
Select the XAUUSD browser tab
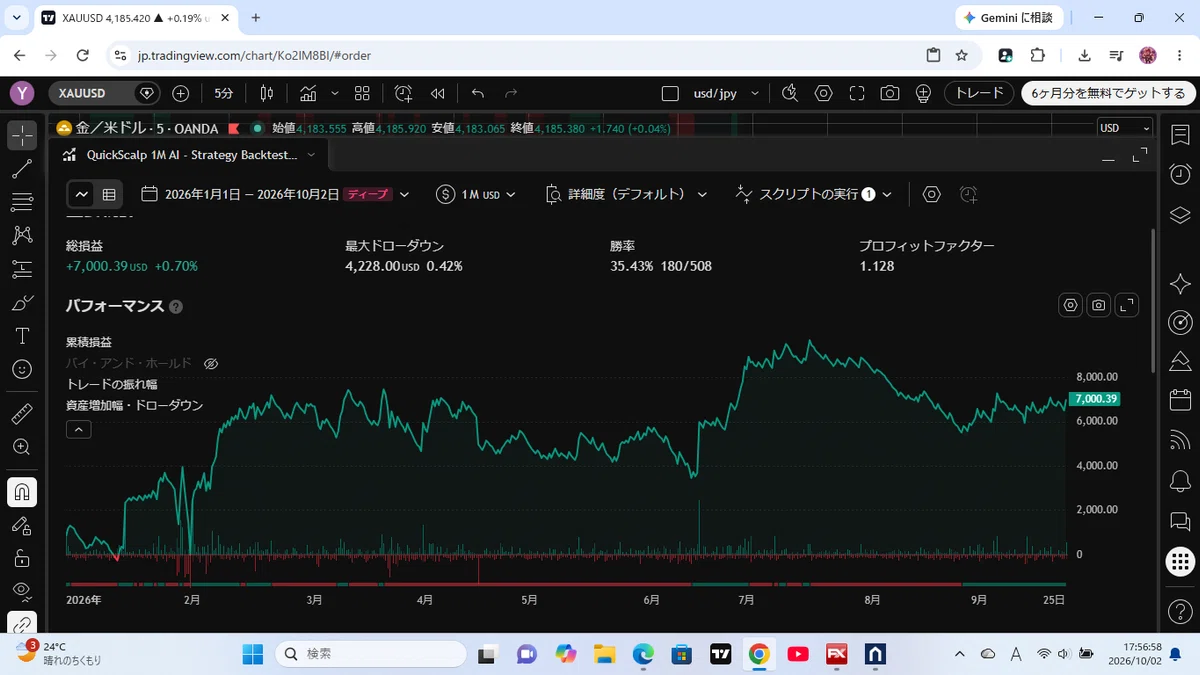134,18
